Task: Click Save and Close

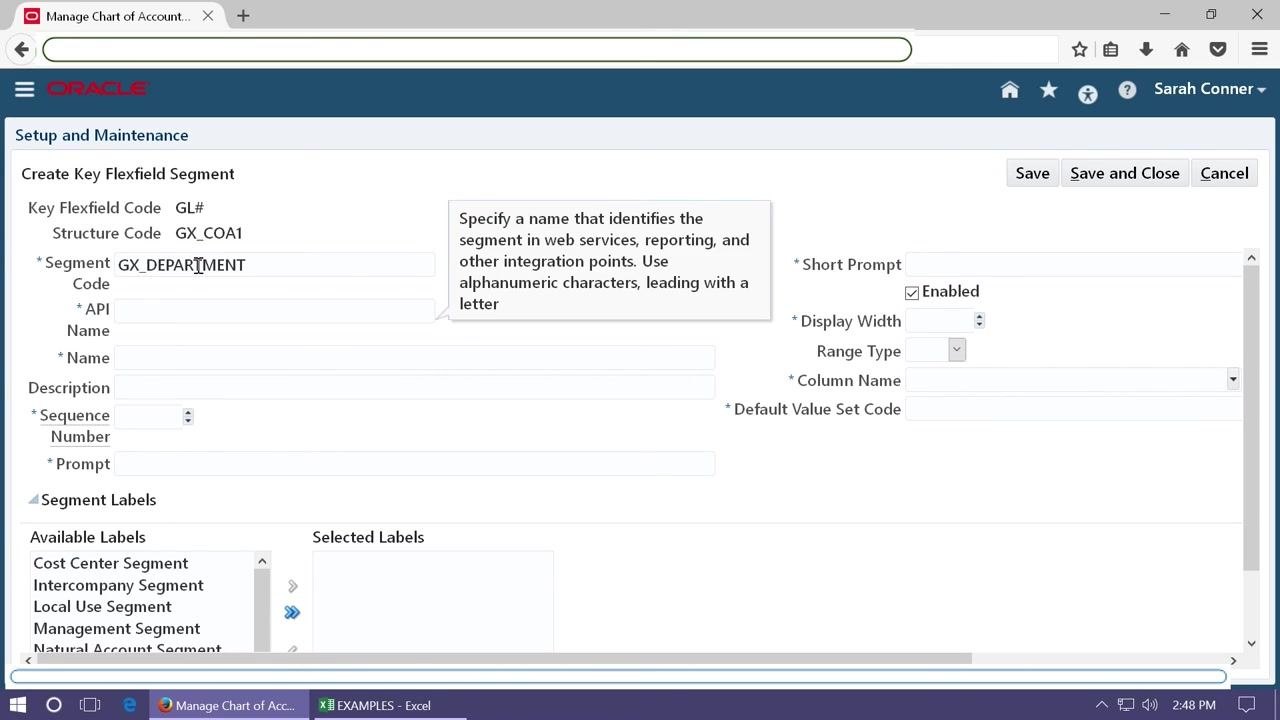Action: coord(1125,173)
